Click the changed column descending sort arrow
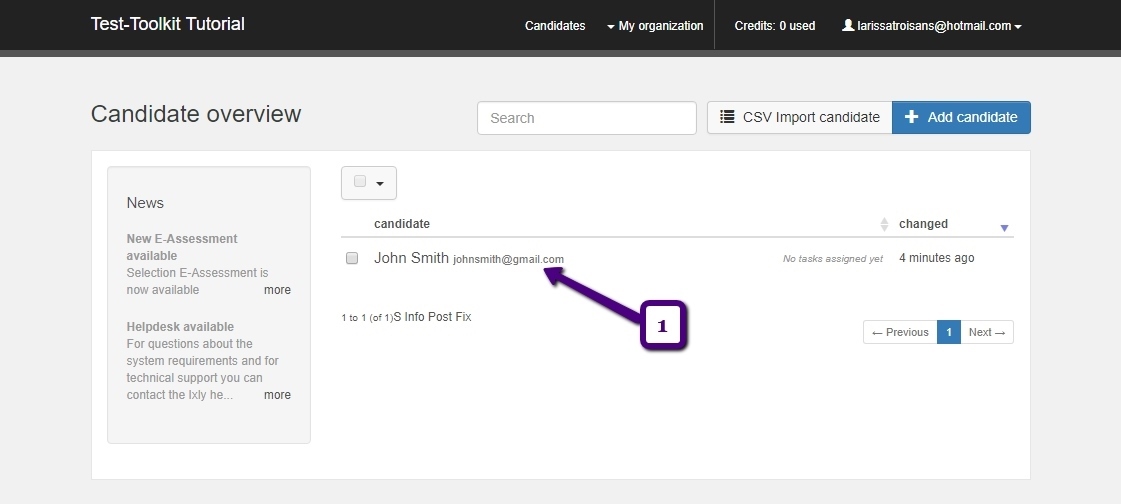 (1004, 228)
